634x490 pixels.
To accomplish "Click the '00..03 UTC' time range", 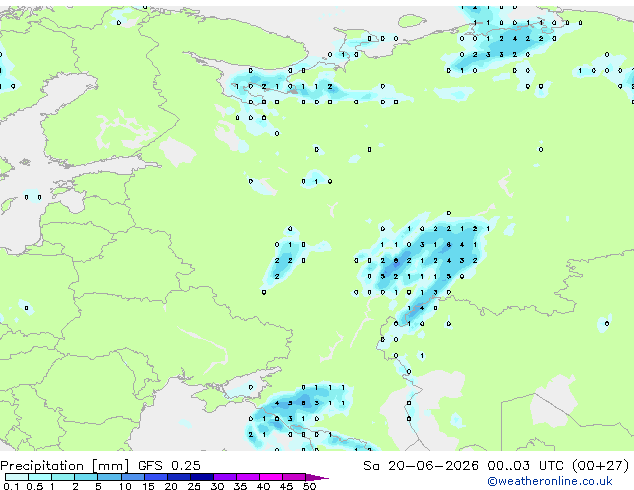I will click(x=525, y=466).
